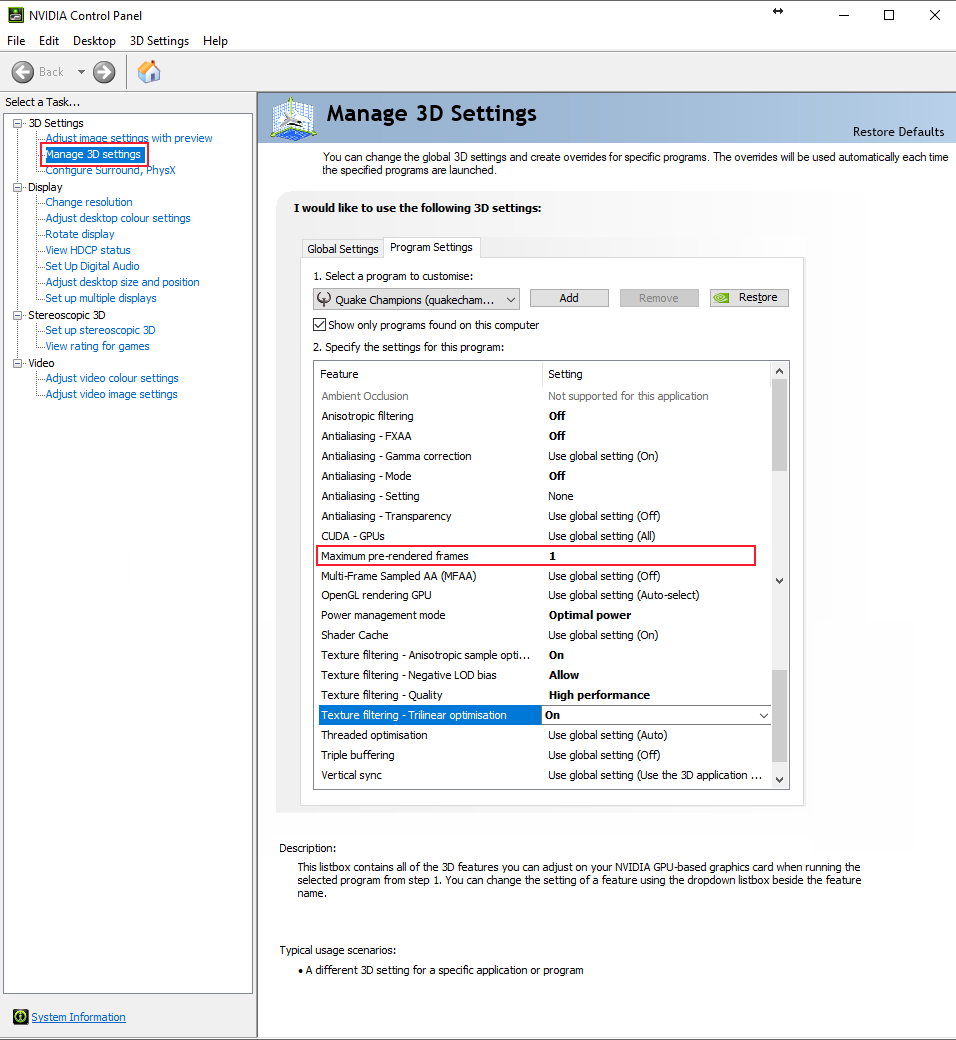
Task: Open the Edit menu
Action: coord(48,40)
